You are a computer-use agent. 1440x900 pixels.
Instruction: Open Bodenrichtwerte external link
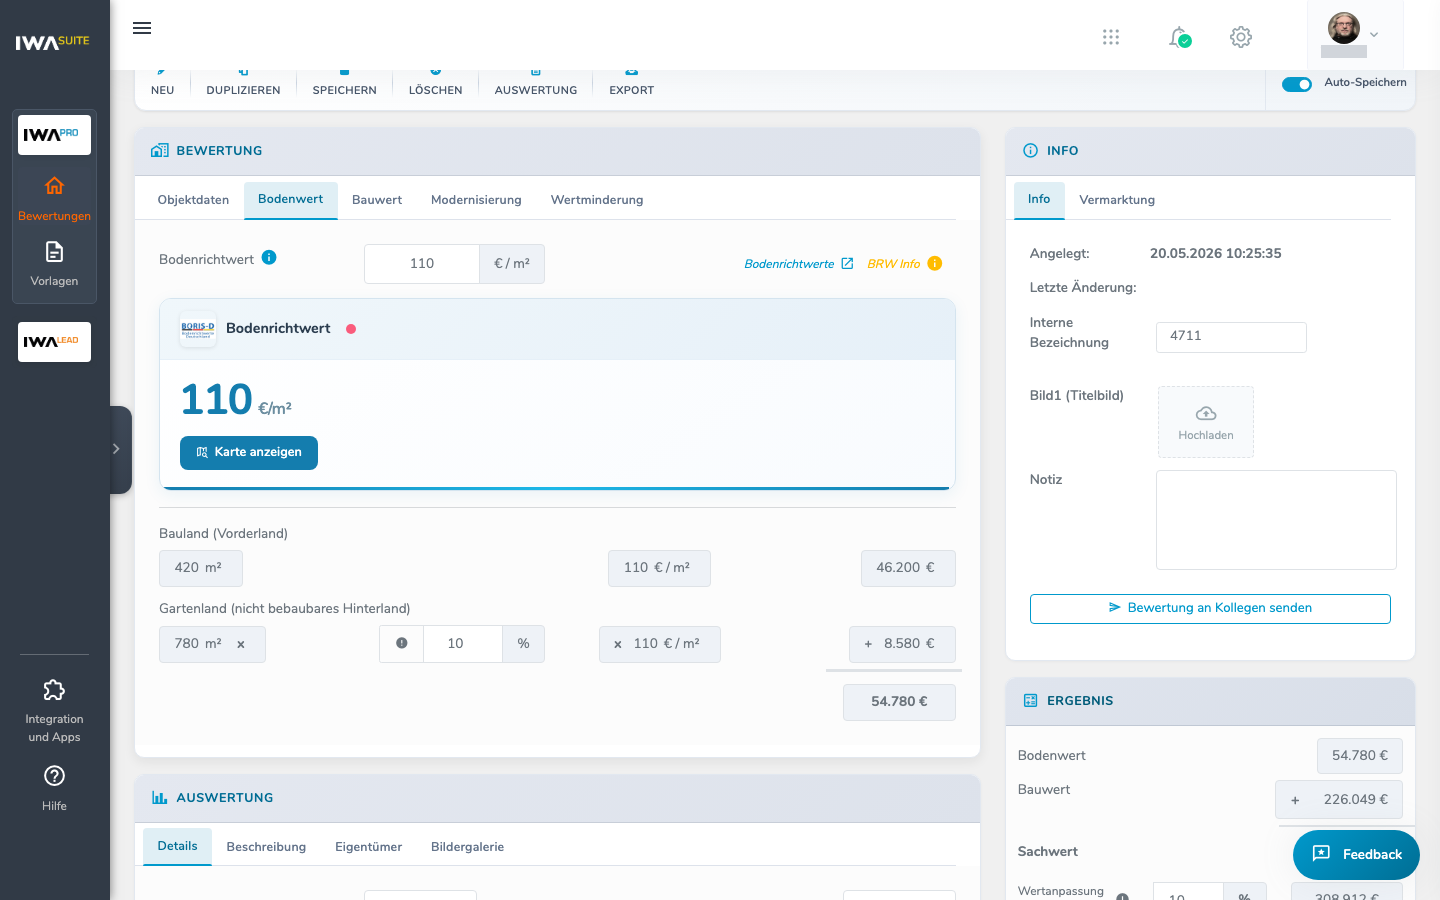(799, 264)
